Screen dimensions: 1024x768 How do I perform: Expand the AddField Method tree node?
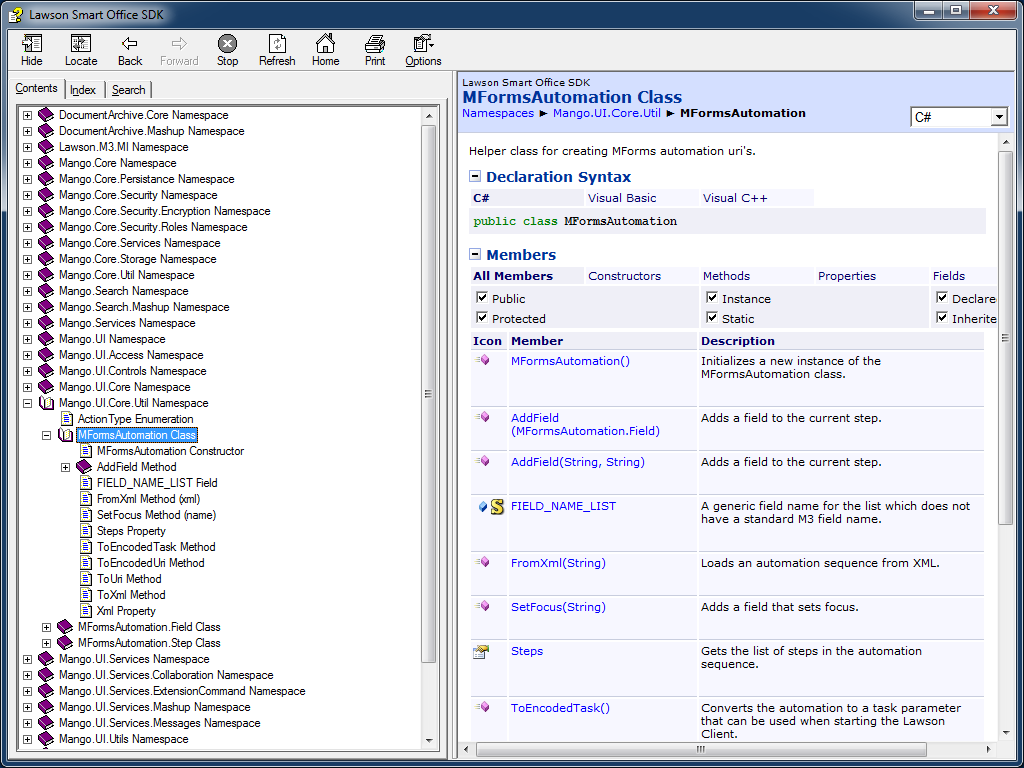66,467
